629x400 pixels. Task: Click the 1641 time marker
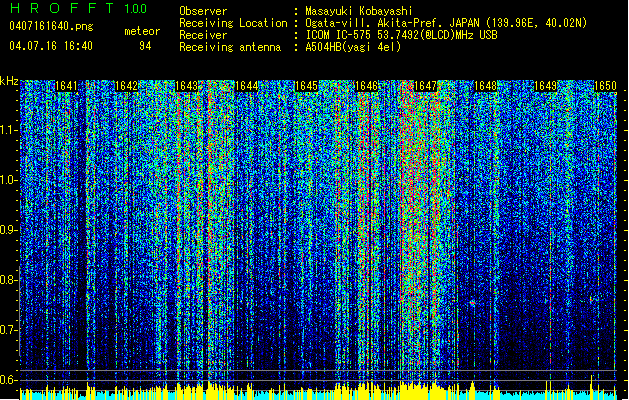[66, 86]
